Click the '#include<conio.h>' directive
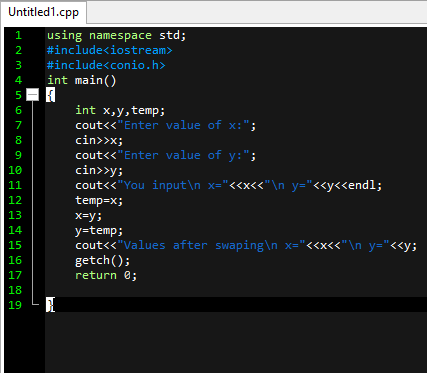Image resolution: width=427 pixels, height=373 pixels. [x=106, y=65]
